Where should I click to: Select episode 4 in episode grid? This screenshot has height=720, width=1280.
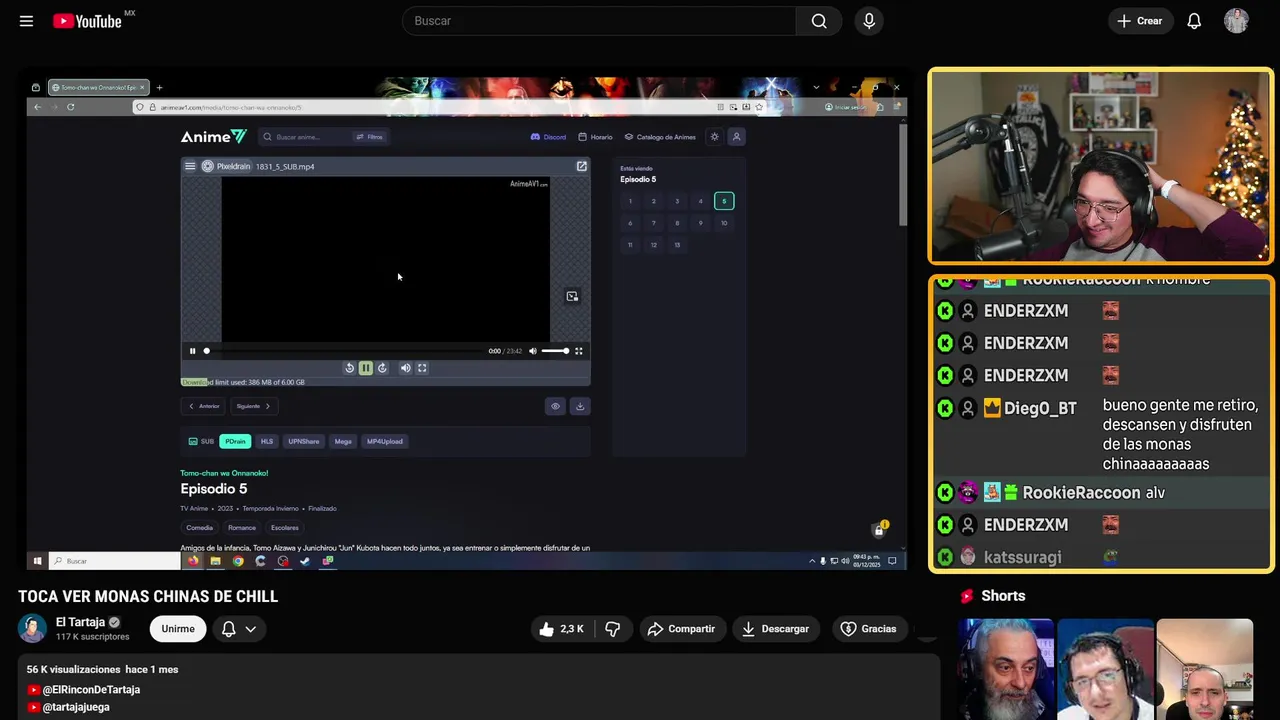[701, 201]
